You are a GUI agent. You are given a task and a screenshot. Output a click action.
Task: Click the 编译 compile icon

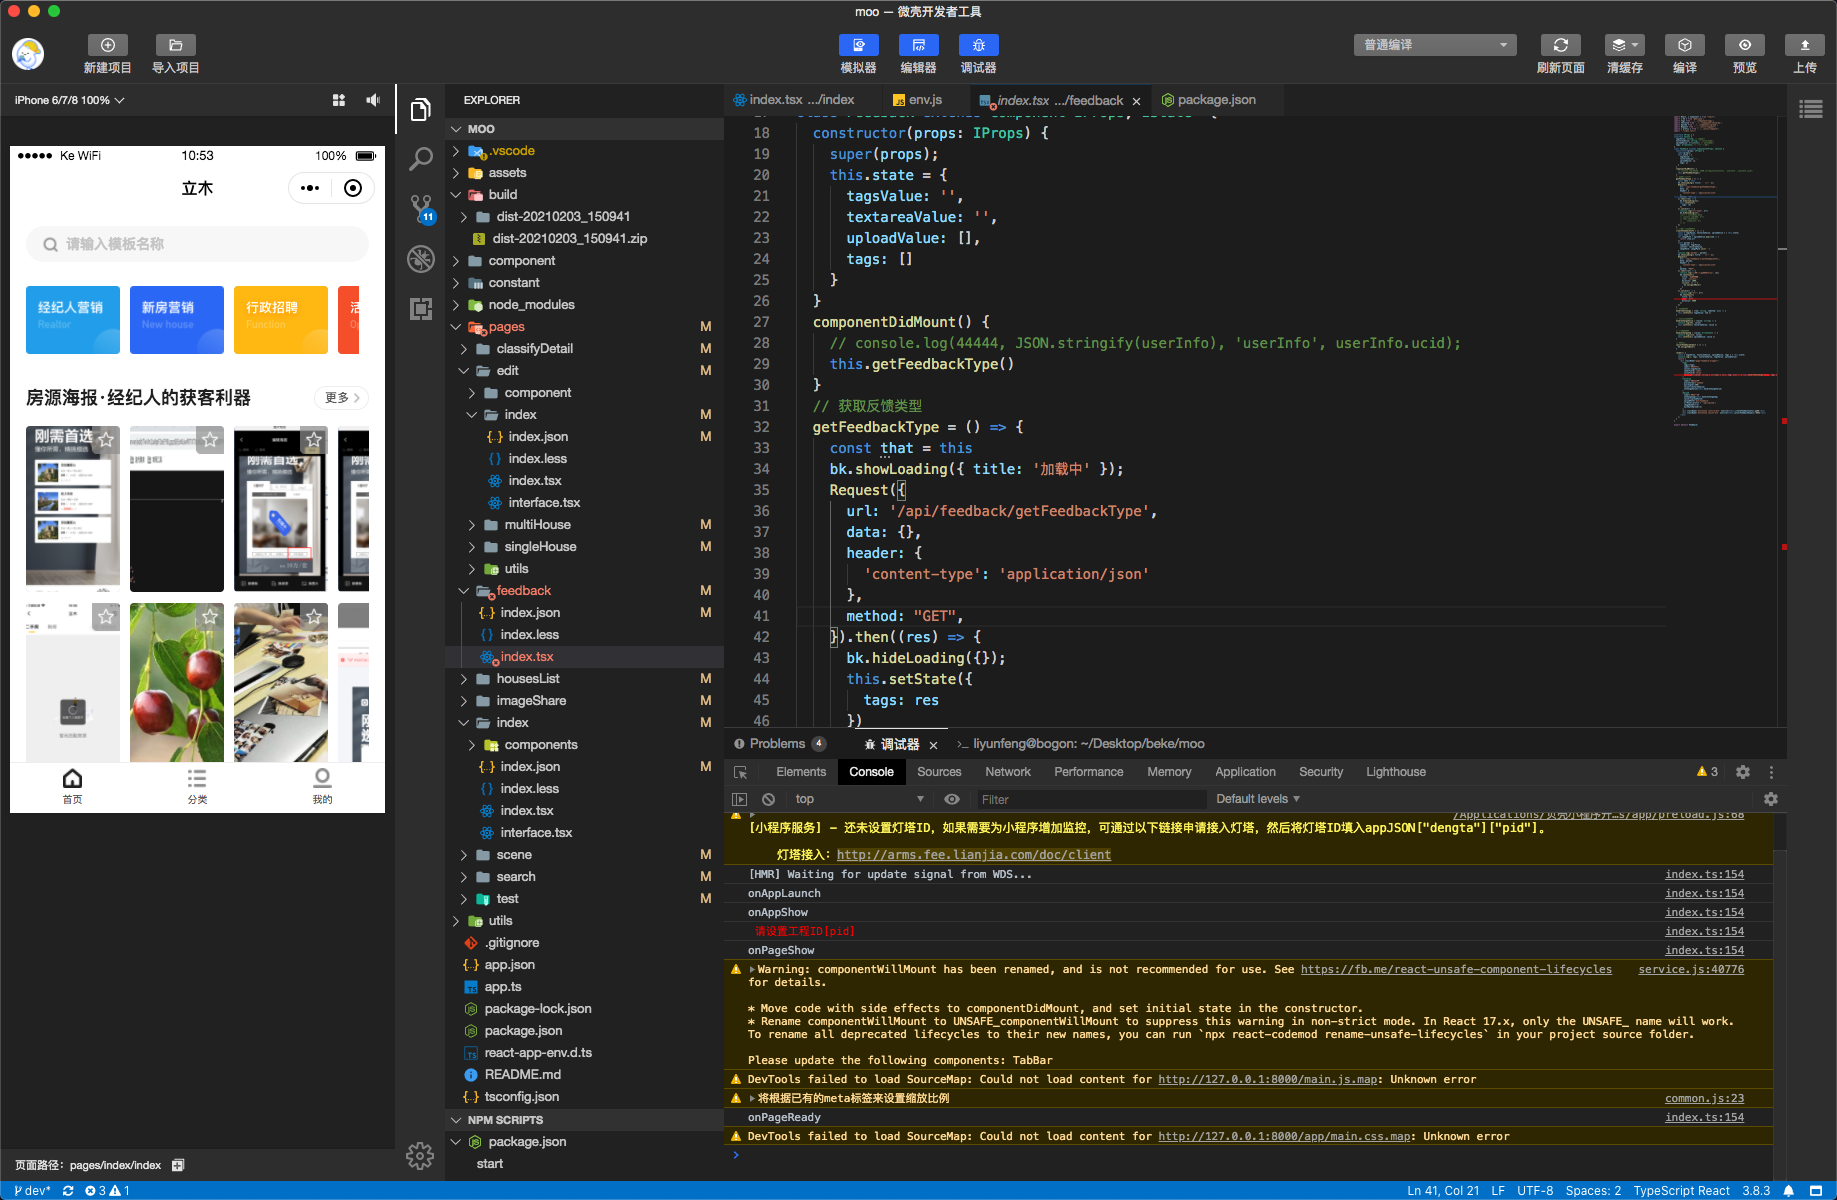[x=1684, y=45]
